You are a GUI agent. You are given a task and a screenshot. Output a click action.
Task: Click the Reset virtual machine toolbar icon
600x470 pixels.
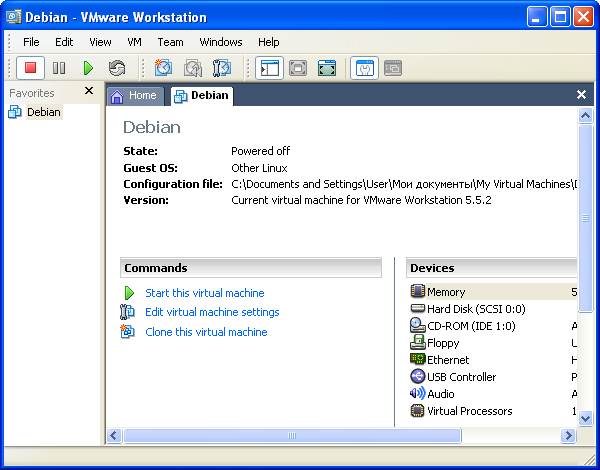(x=117, y=69)
